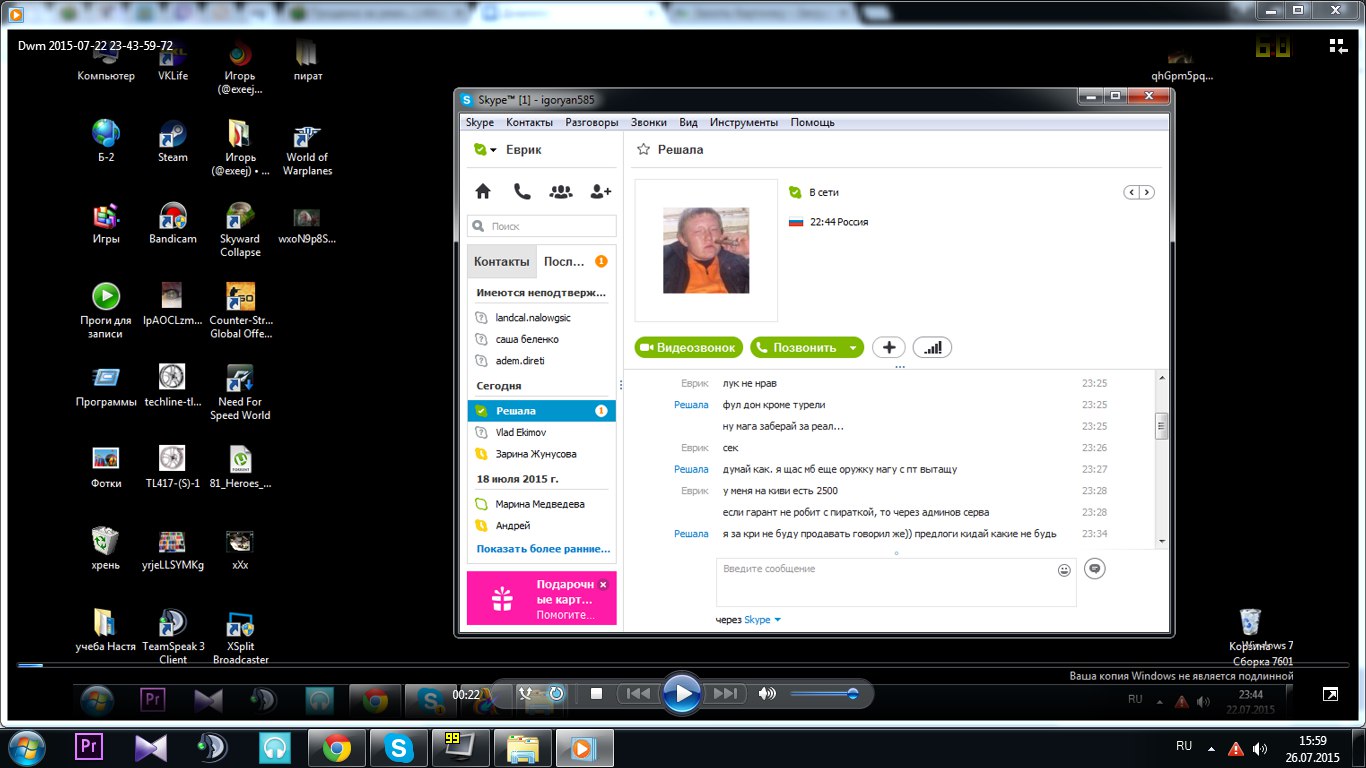Click the add contact icon in Skype
1366x768 pixels.
click(601, 191)
